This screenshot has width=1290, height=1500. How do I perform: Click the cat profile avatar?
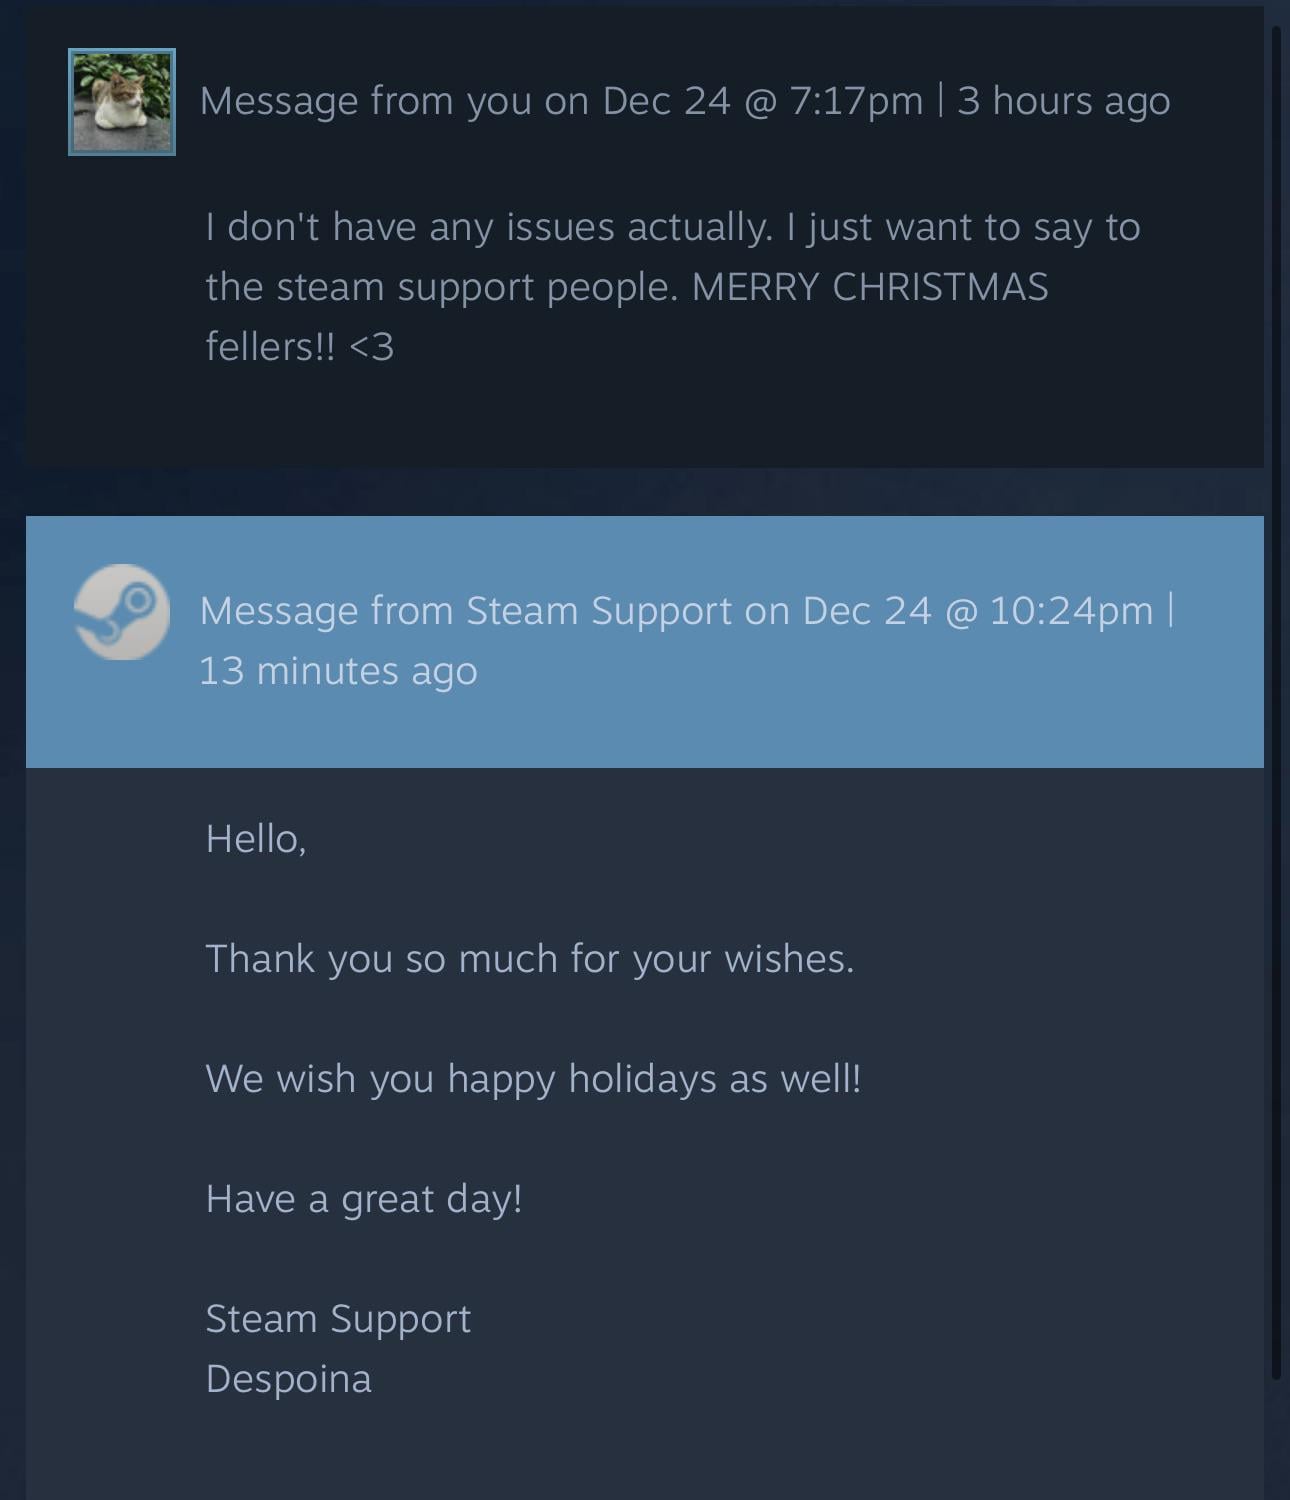(x=122, y=102)
